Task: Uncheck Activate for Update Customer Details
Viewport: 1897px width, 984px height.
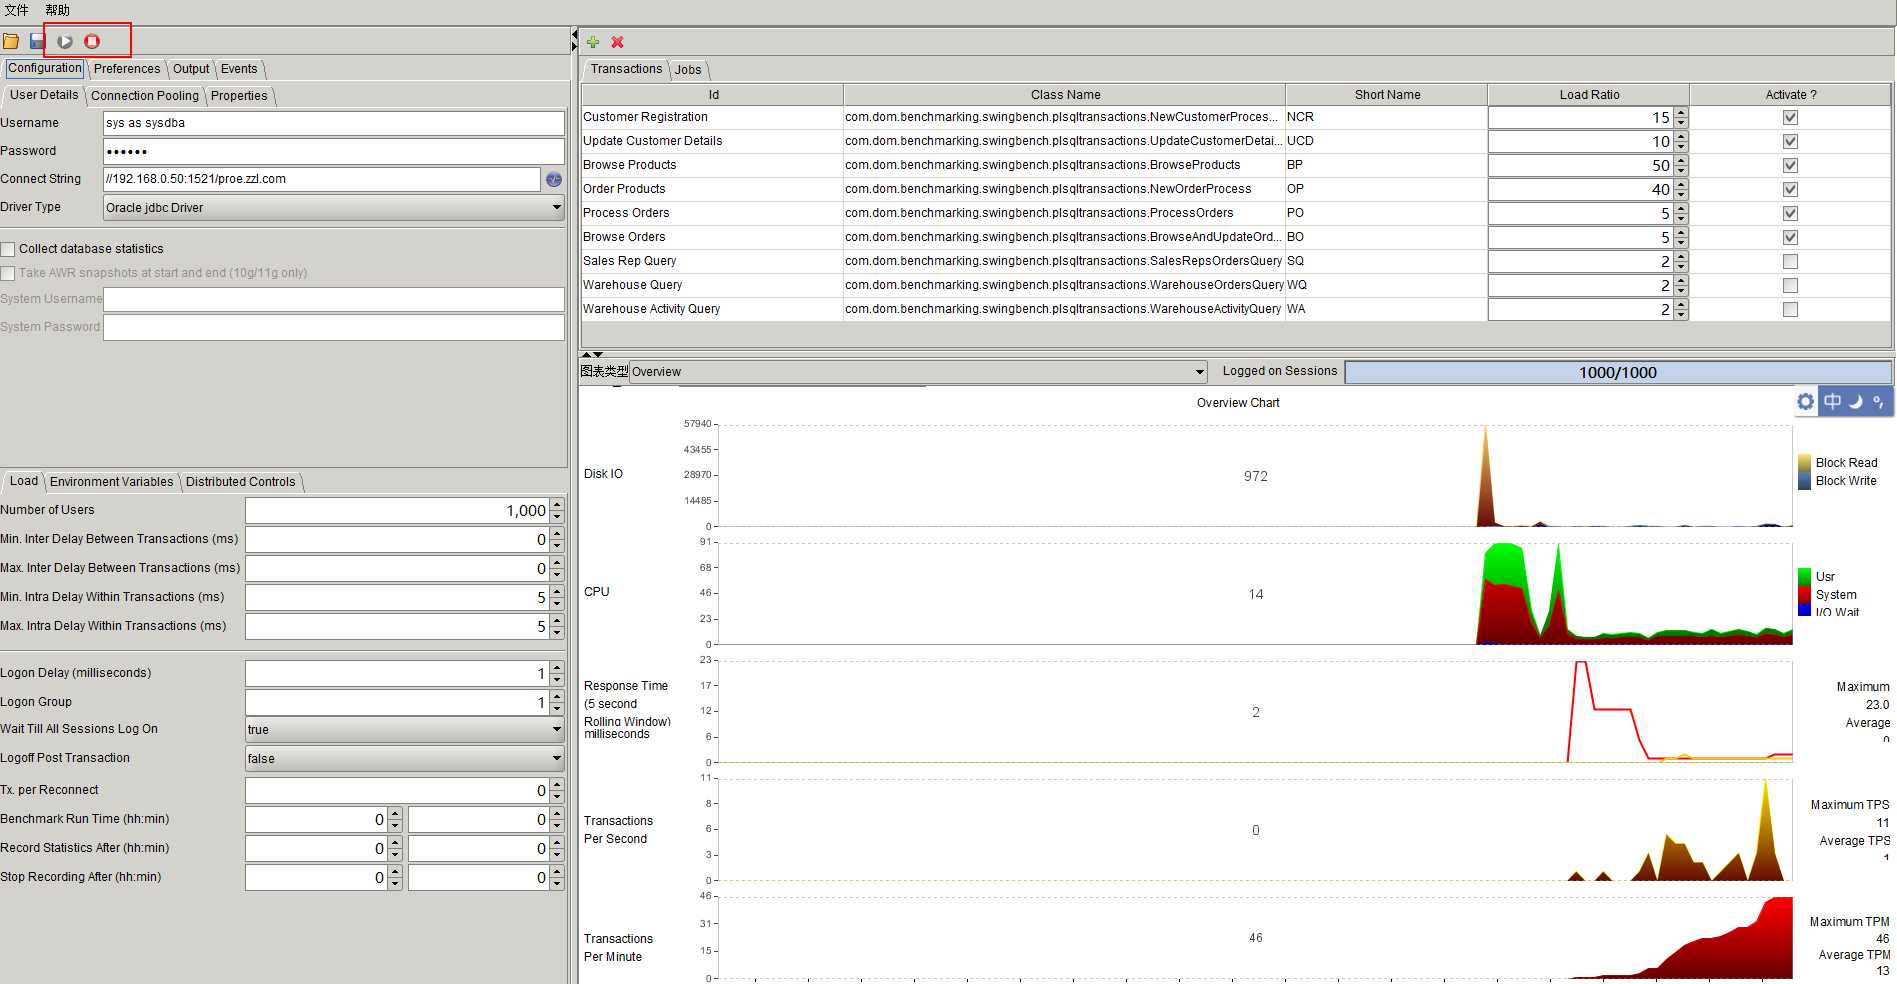Action: click(x=1790, y=141)
